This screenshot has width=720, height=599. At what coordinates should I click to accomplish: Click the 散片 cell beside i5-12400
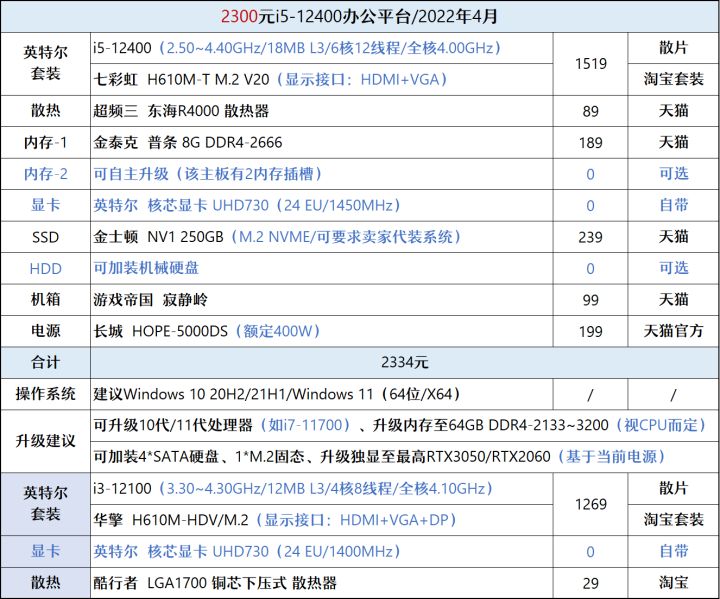click(x=674, y=48)
